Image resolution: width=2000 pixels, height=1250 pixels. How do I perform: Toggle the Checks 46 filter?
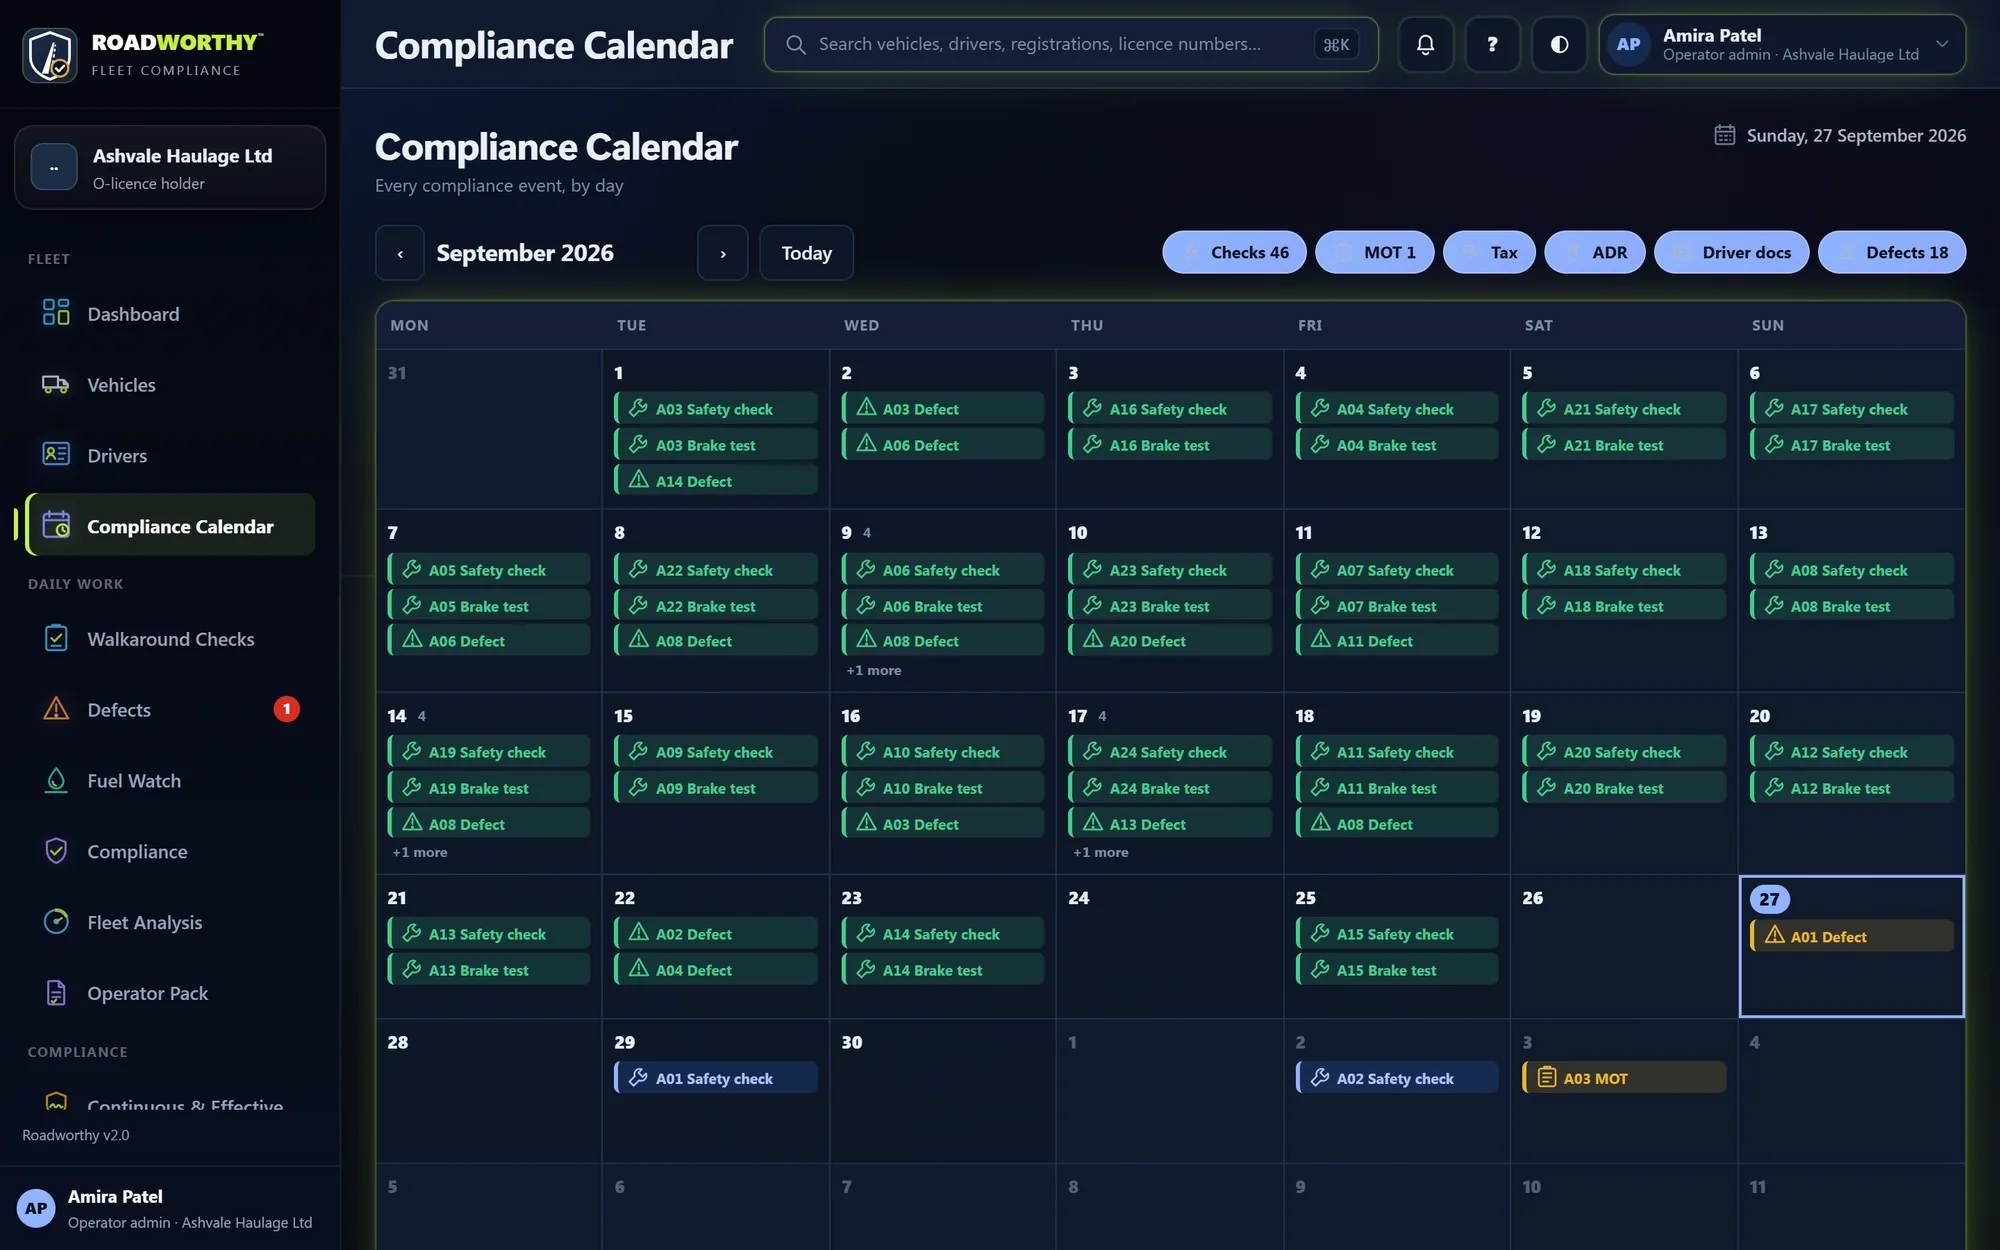point(1233,252)
